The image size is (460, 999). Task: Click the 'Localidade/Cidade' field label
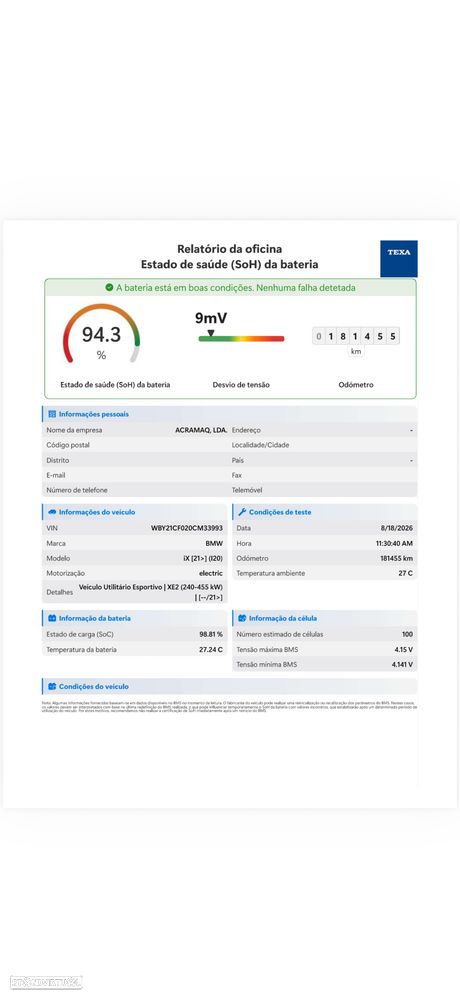pyautogui.click(x=261, y=445)
